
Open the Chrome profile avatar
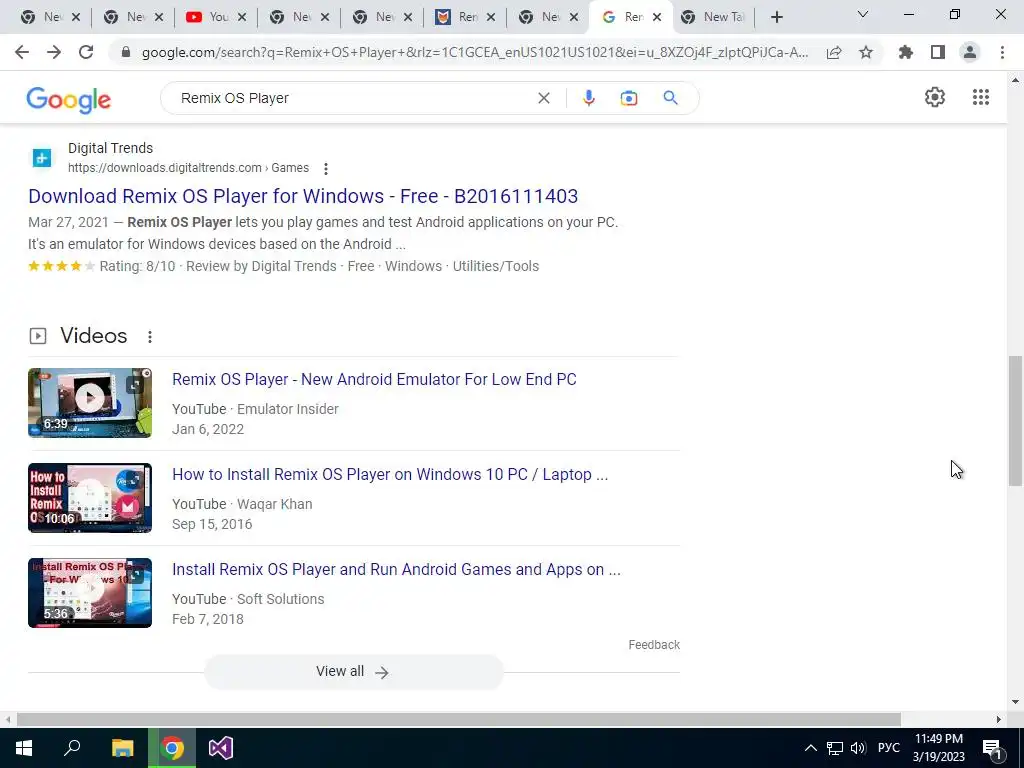[x=970, y=52]
